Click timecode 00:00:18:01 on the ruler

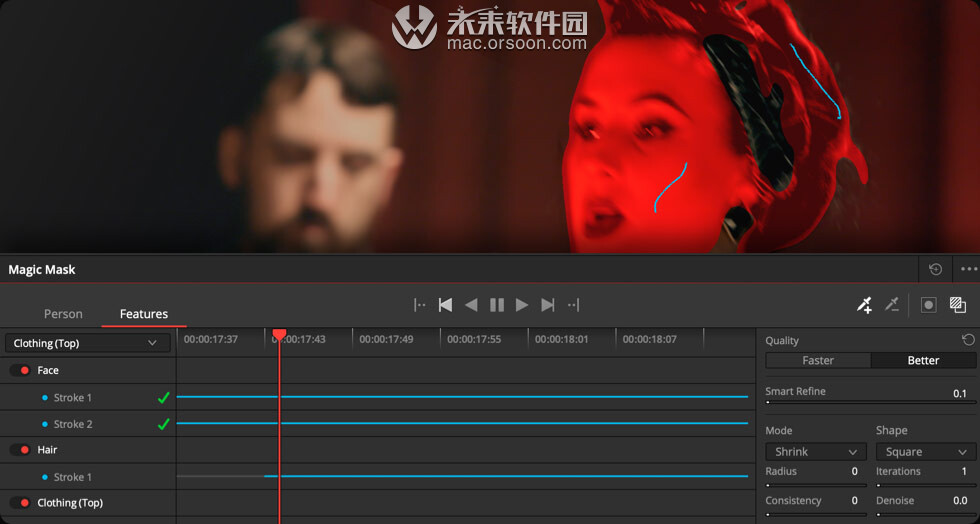click(x=561, y=340)
